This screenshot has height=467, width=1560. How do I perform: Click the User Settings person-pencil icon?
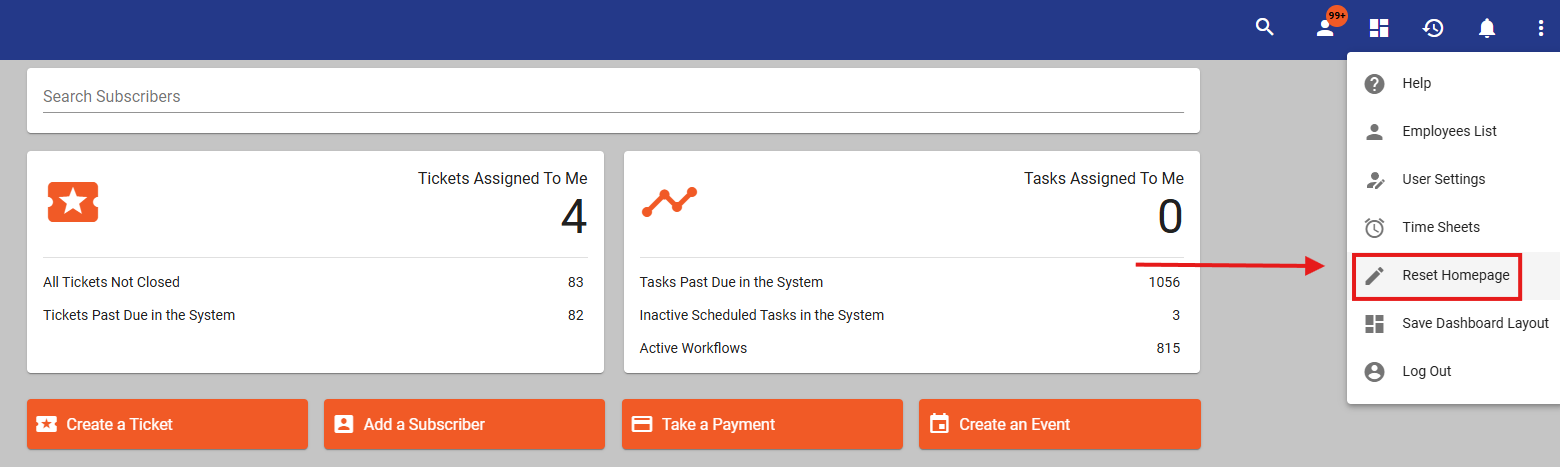click(1375, 180)
